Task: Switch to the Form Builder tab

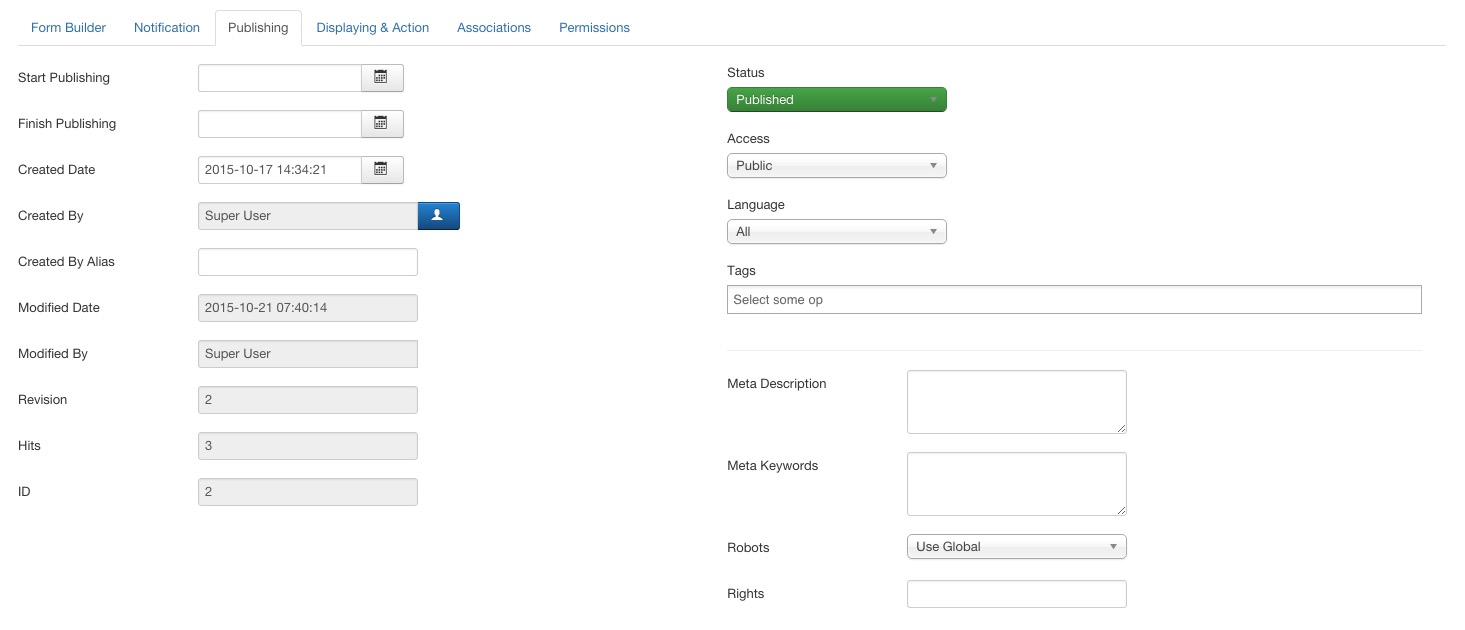Action: point(68,28)
